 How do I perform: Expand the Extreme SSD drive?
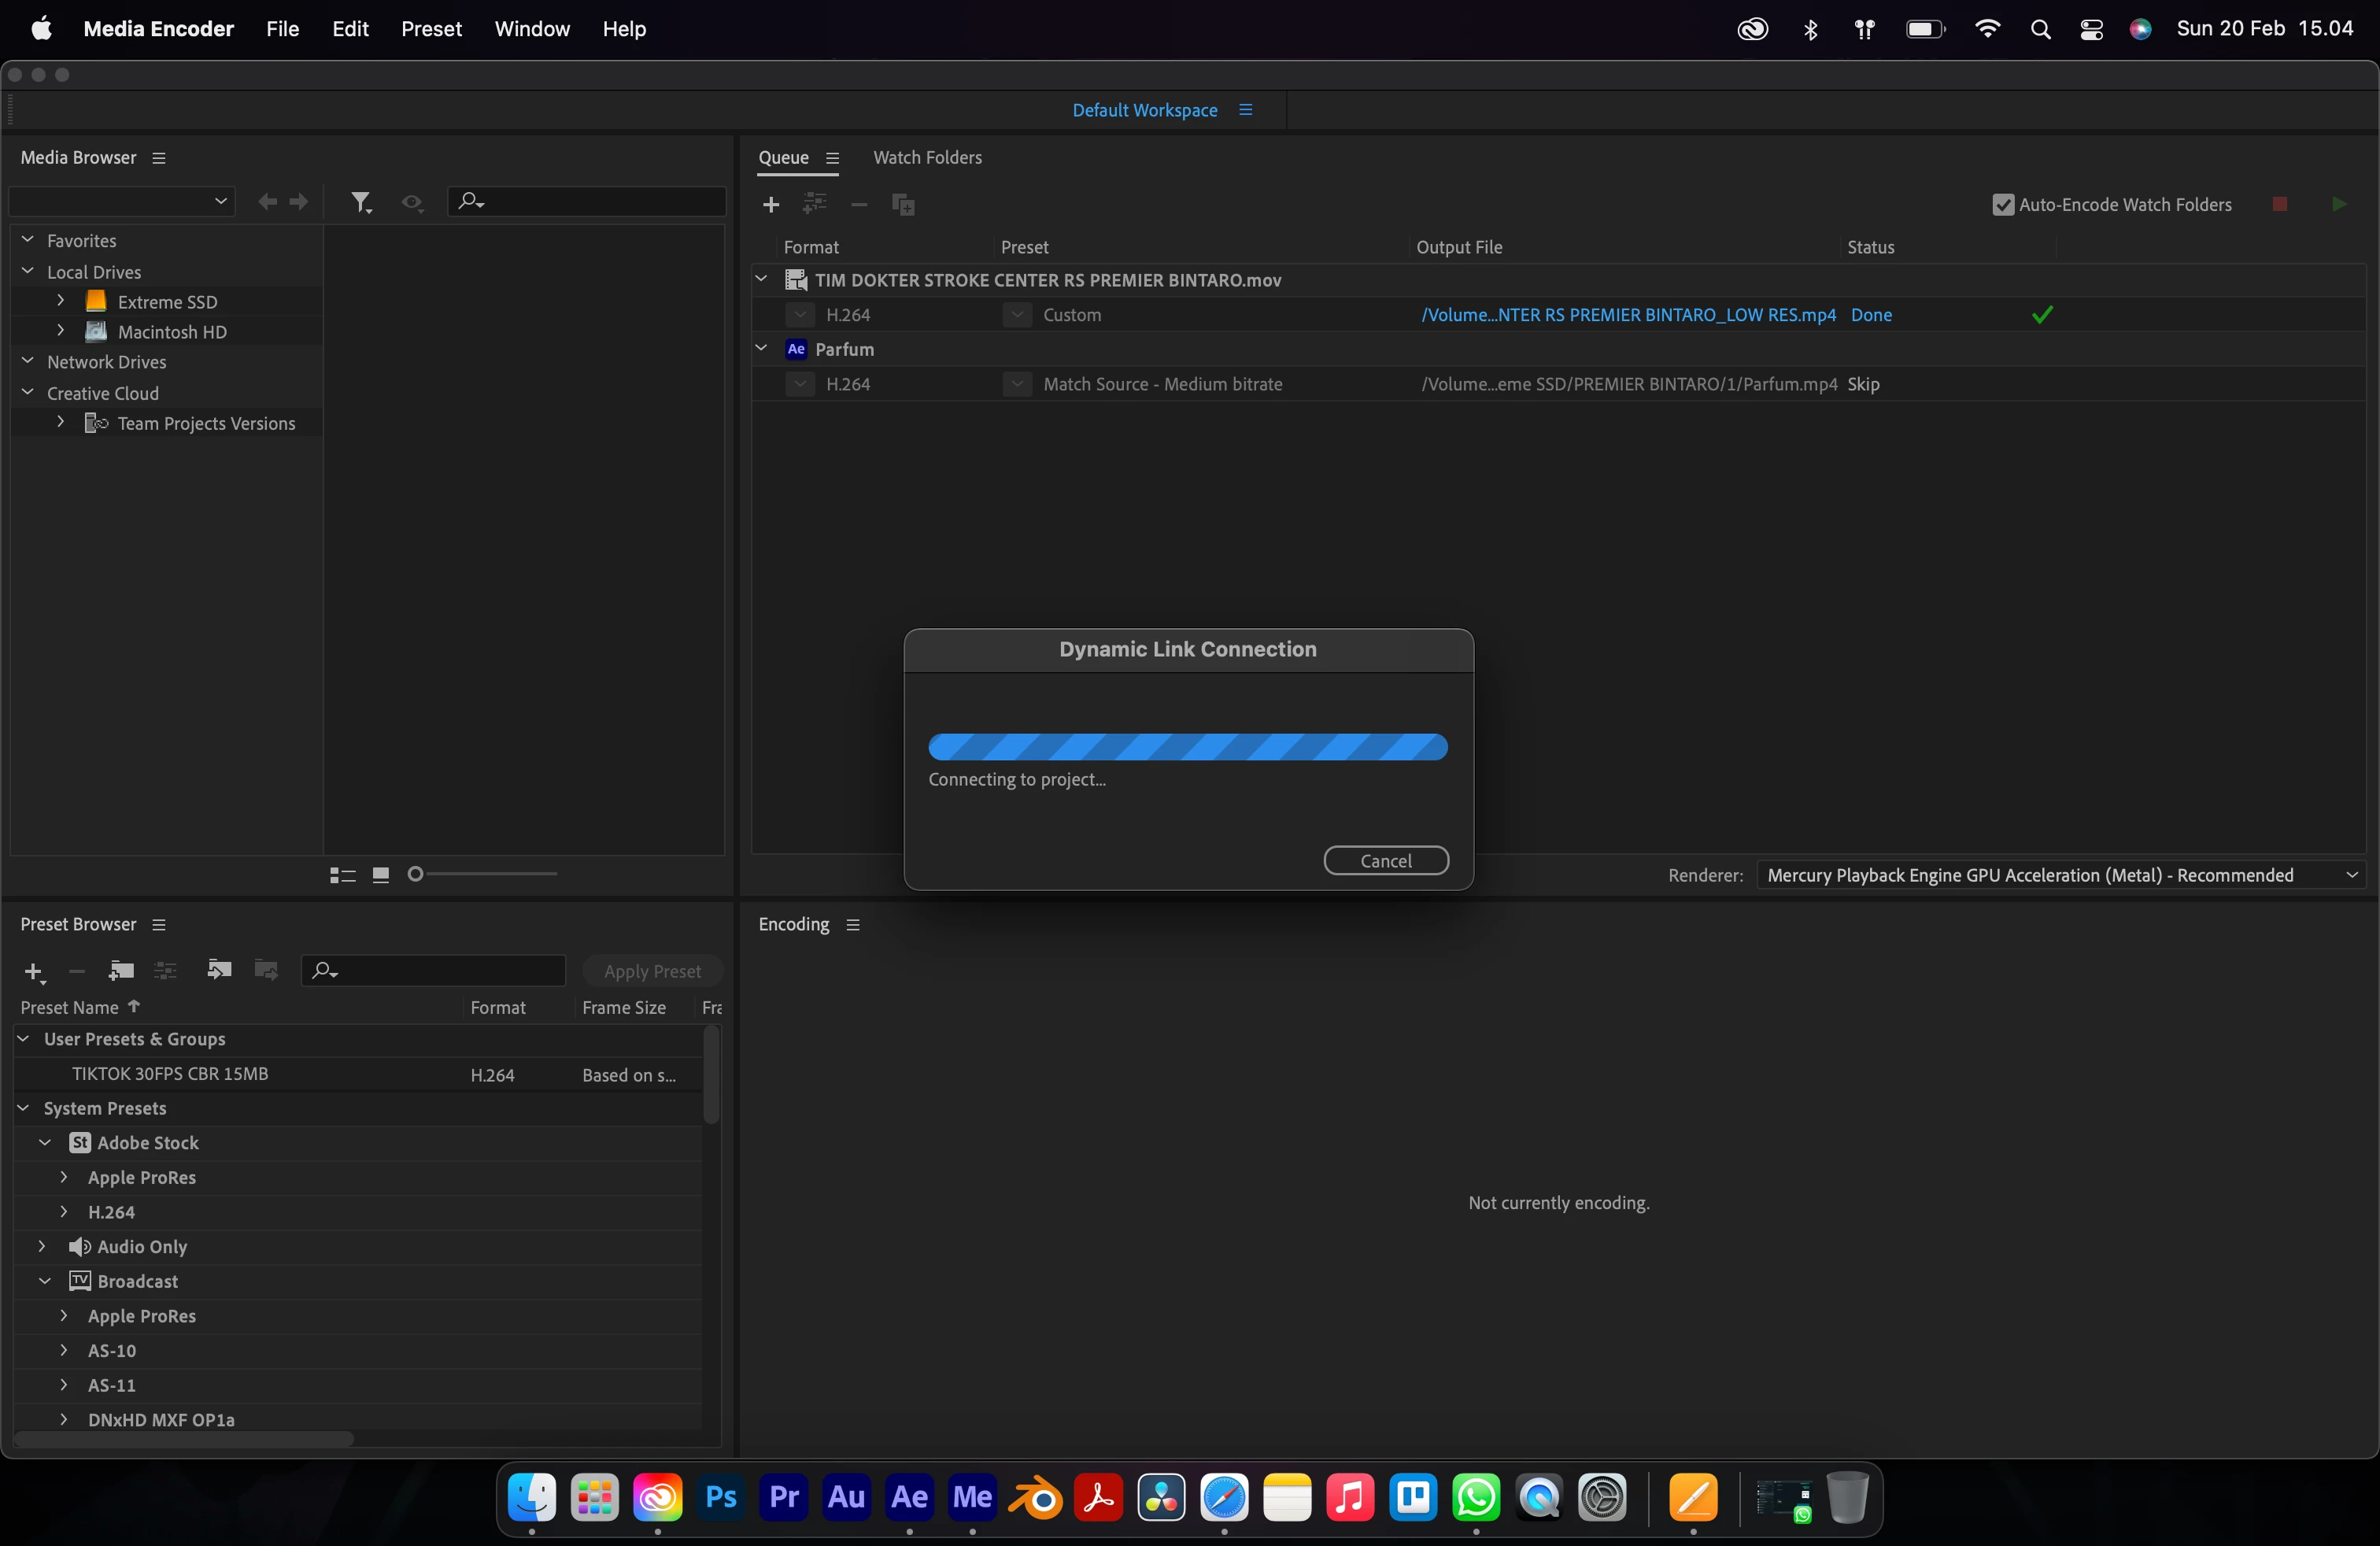click(x=61, y=301)
